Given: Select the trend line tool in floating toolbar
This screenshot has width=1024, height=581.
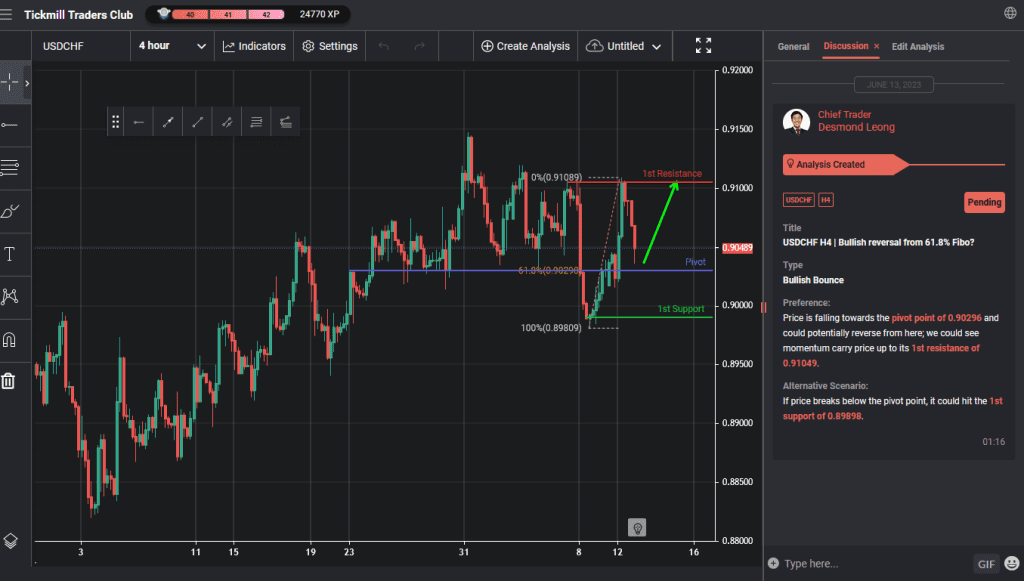Looking at the screenshot, I should point(168,121).
